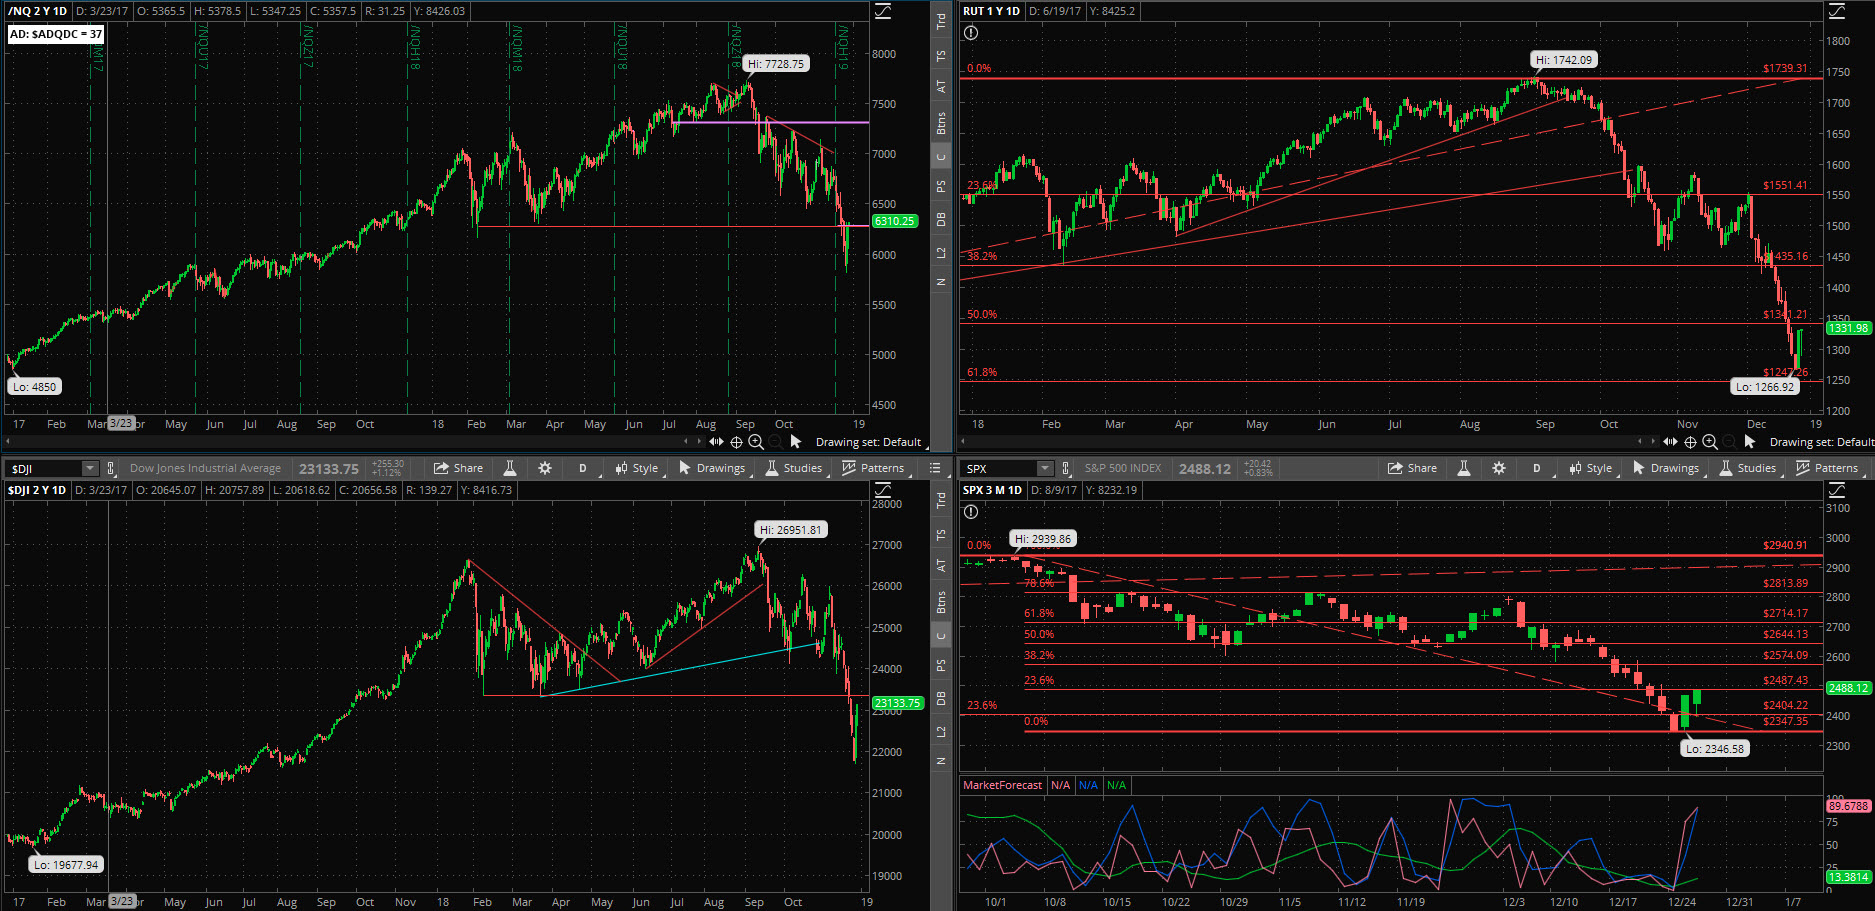Open the PS side tab next to /NQ chart
1875x911 pixels.
941,186
